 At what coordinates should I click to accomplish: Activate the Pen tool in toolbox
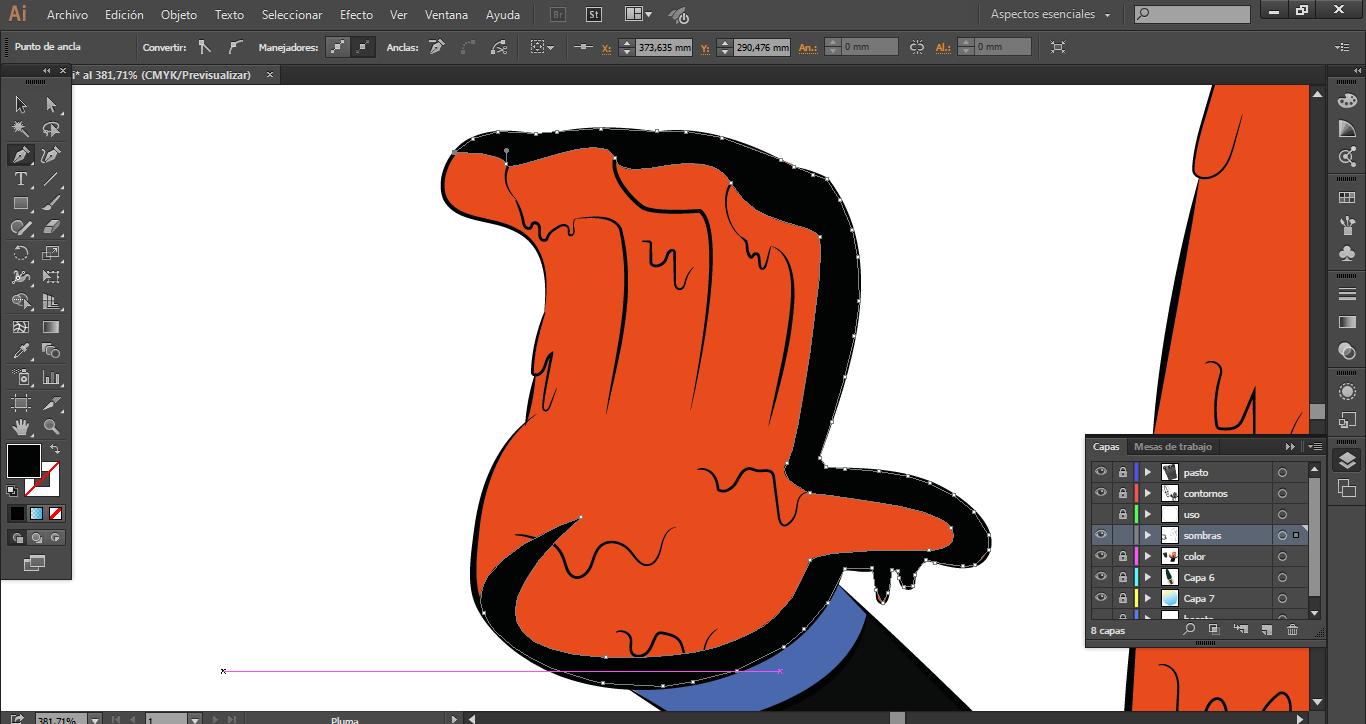point(21,155)
